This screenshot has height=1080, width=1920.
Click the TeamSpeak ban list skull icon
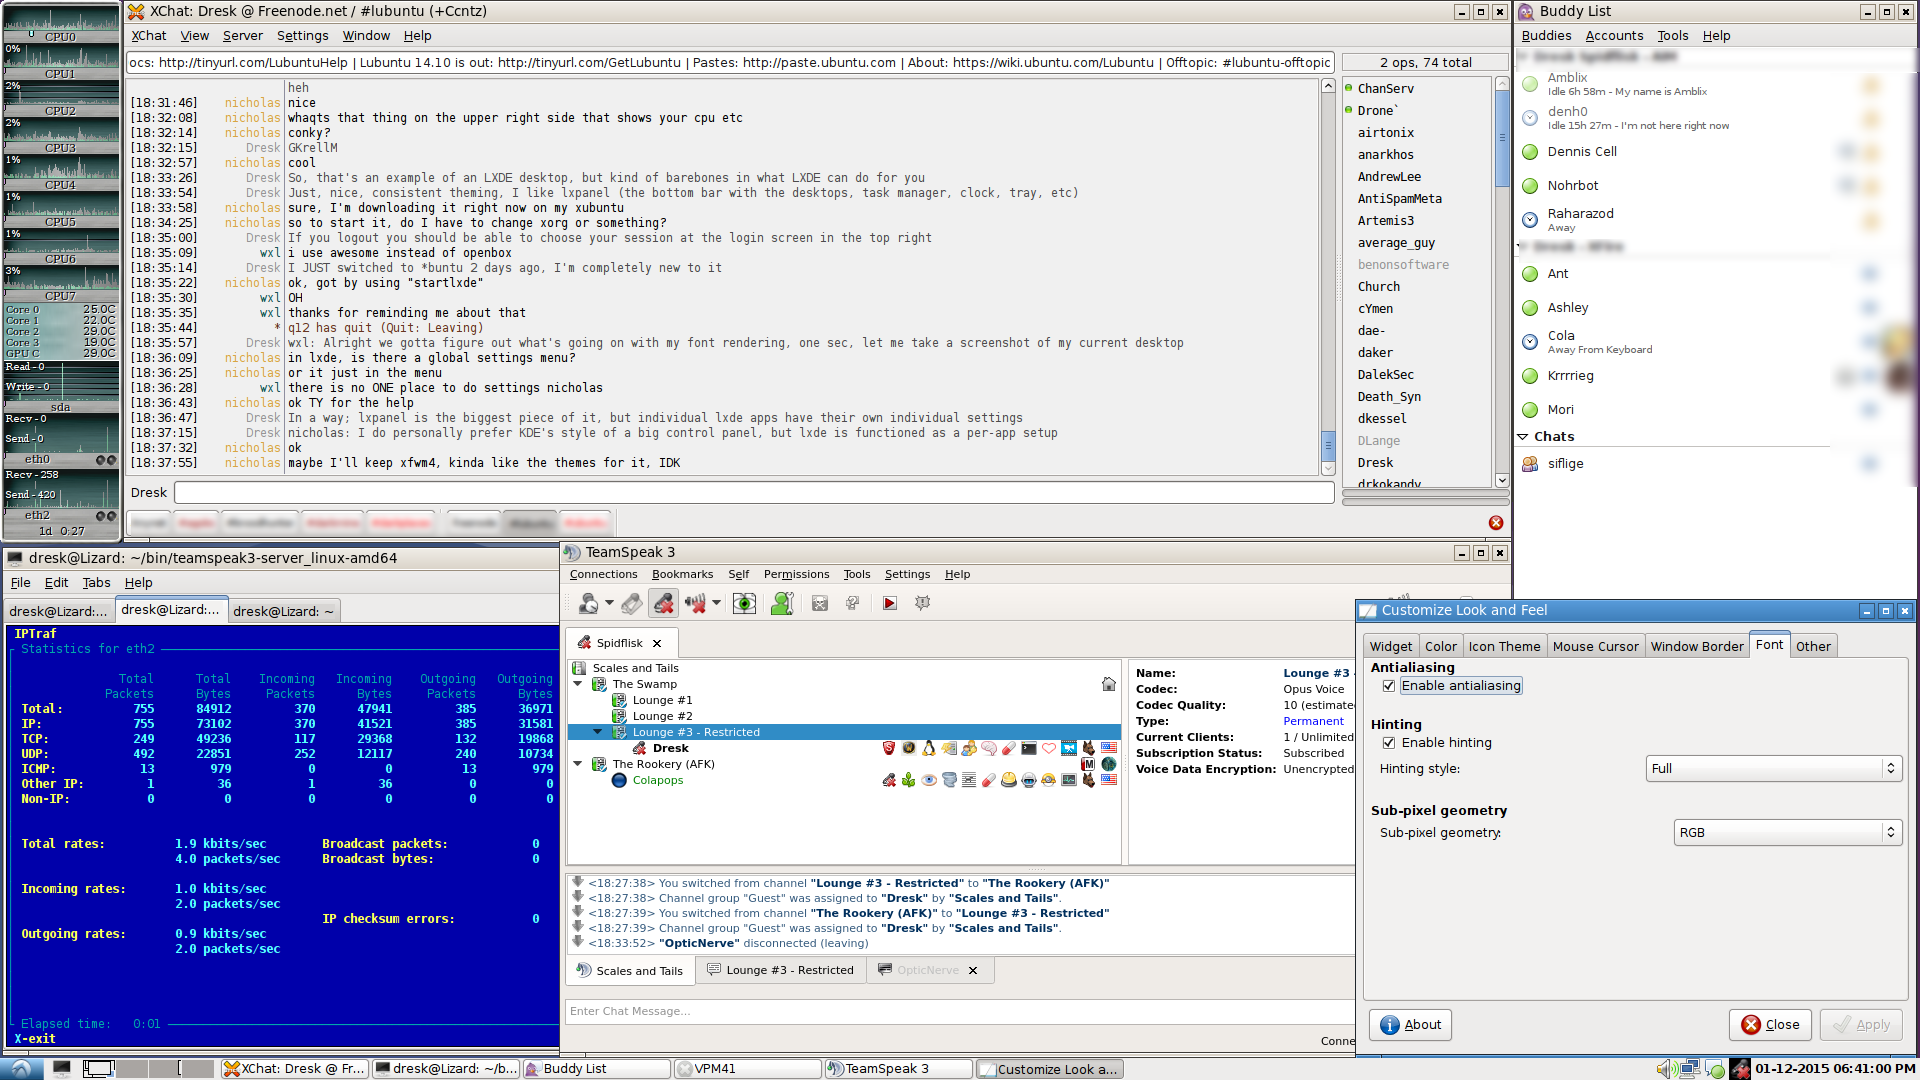(820, 603)
